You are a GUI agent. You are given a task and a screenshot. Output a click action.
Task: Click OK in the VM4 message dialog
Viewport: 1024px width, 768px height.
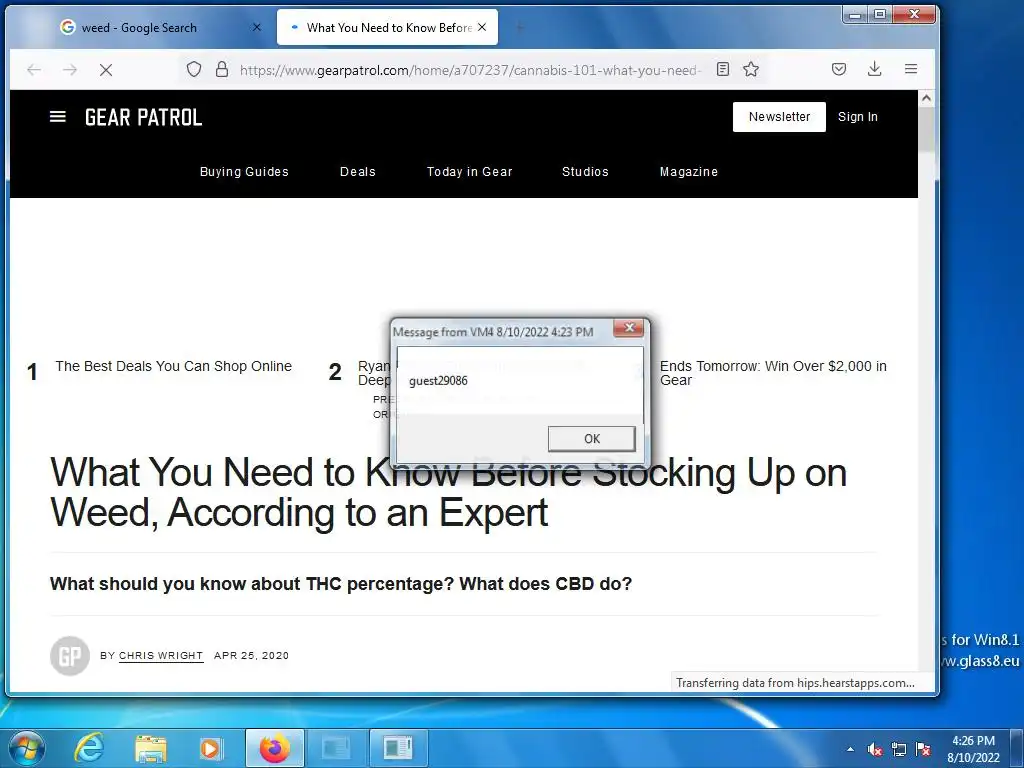tap(592, 439)
